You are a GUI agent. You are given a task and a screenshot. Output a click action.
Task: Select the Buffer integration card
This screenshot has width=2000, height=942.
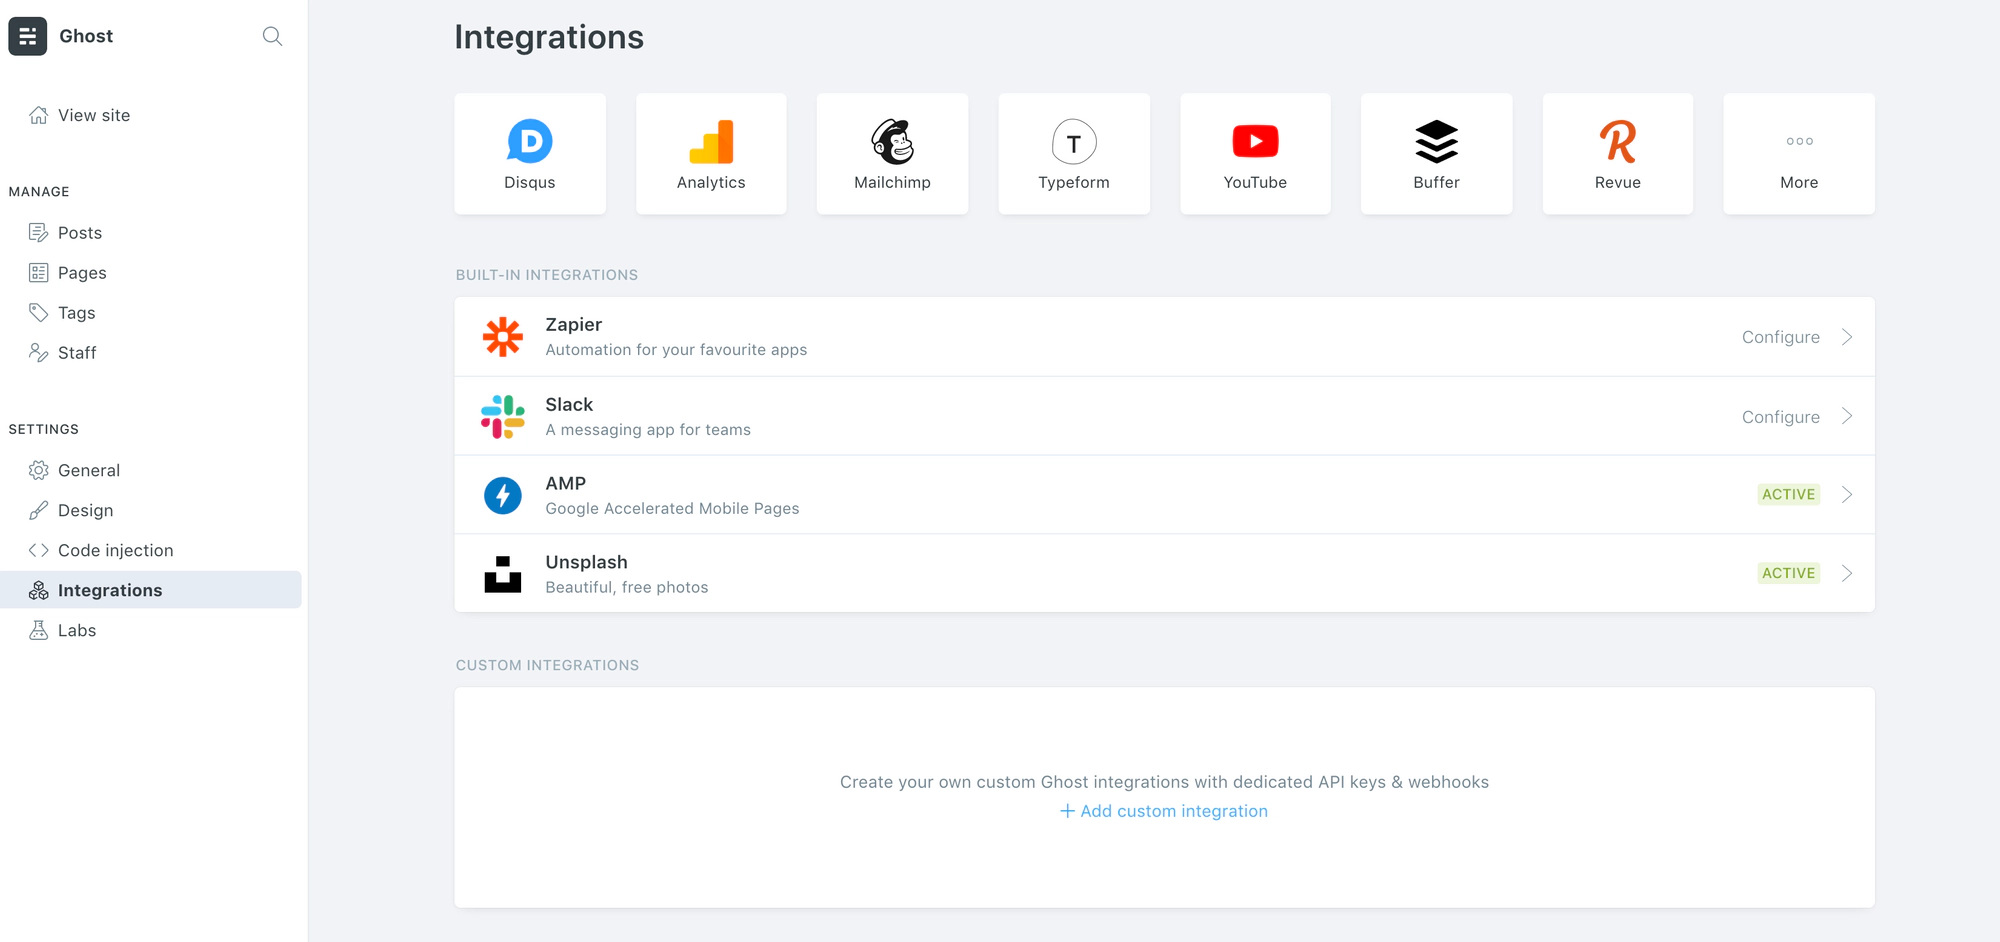click(x=1436, y=153)
